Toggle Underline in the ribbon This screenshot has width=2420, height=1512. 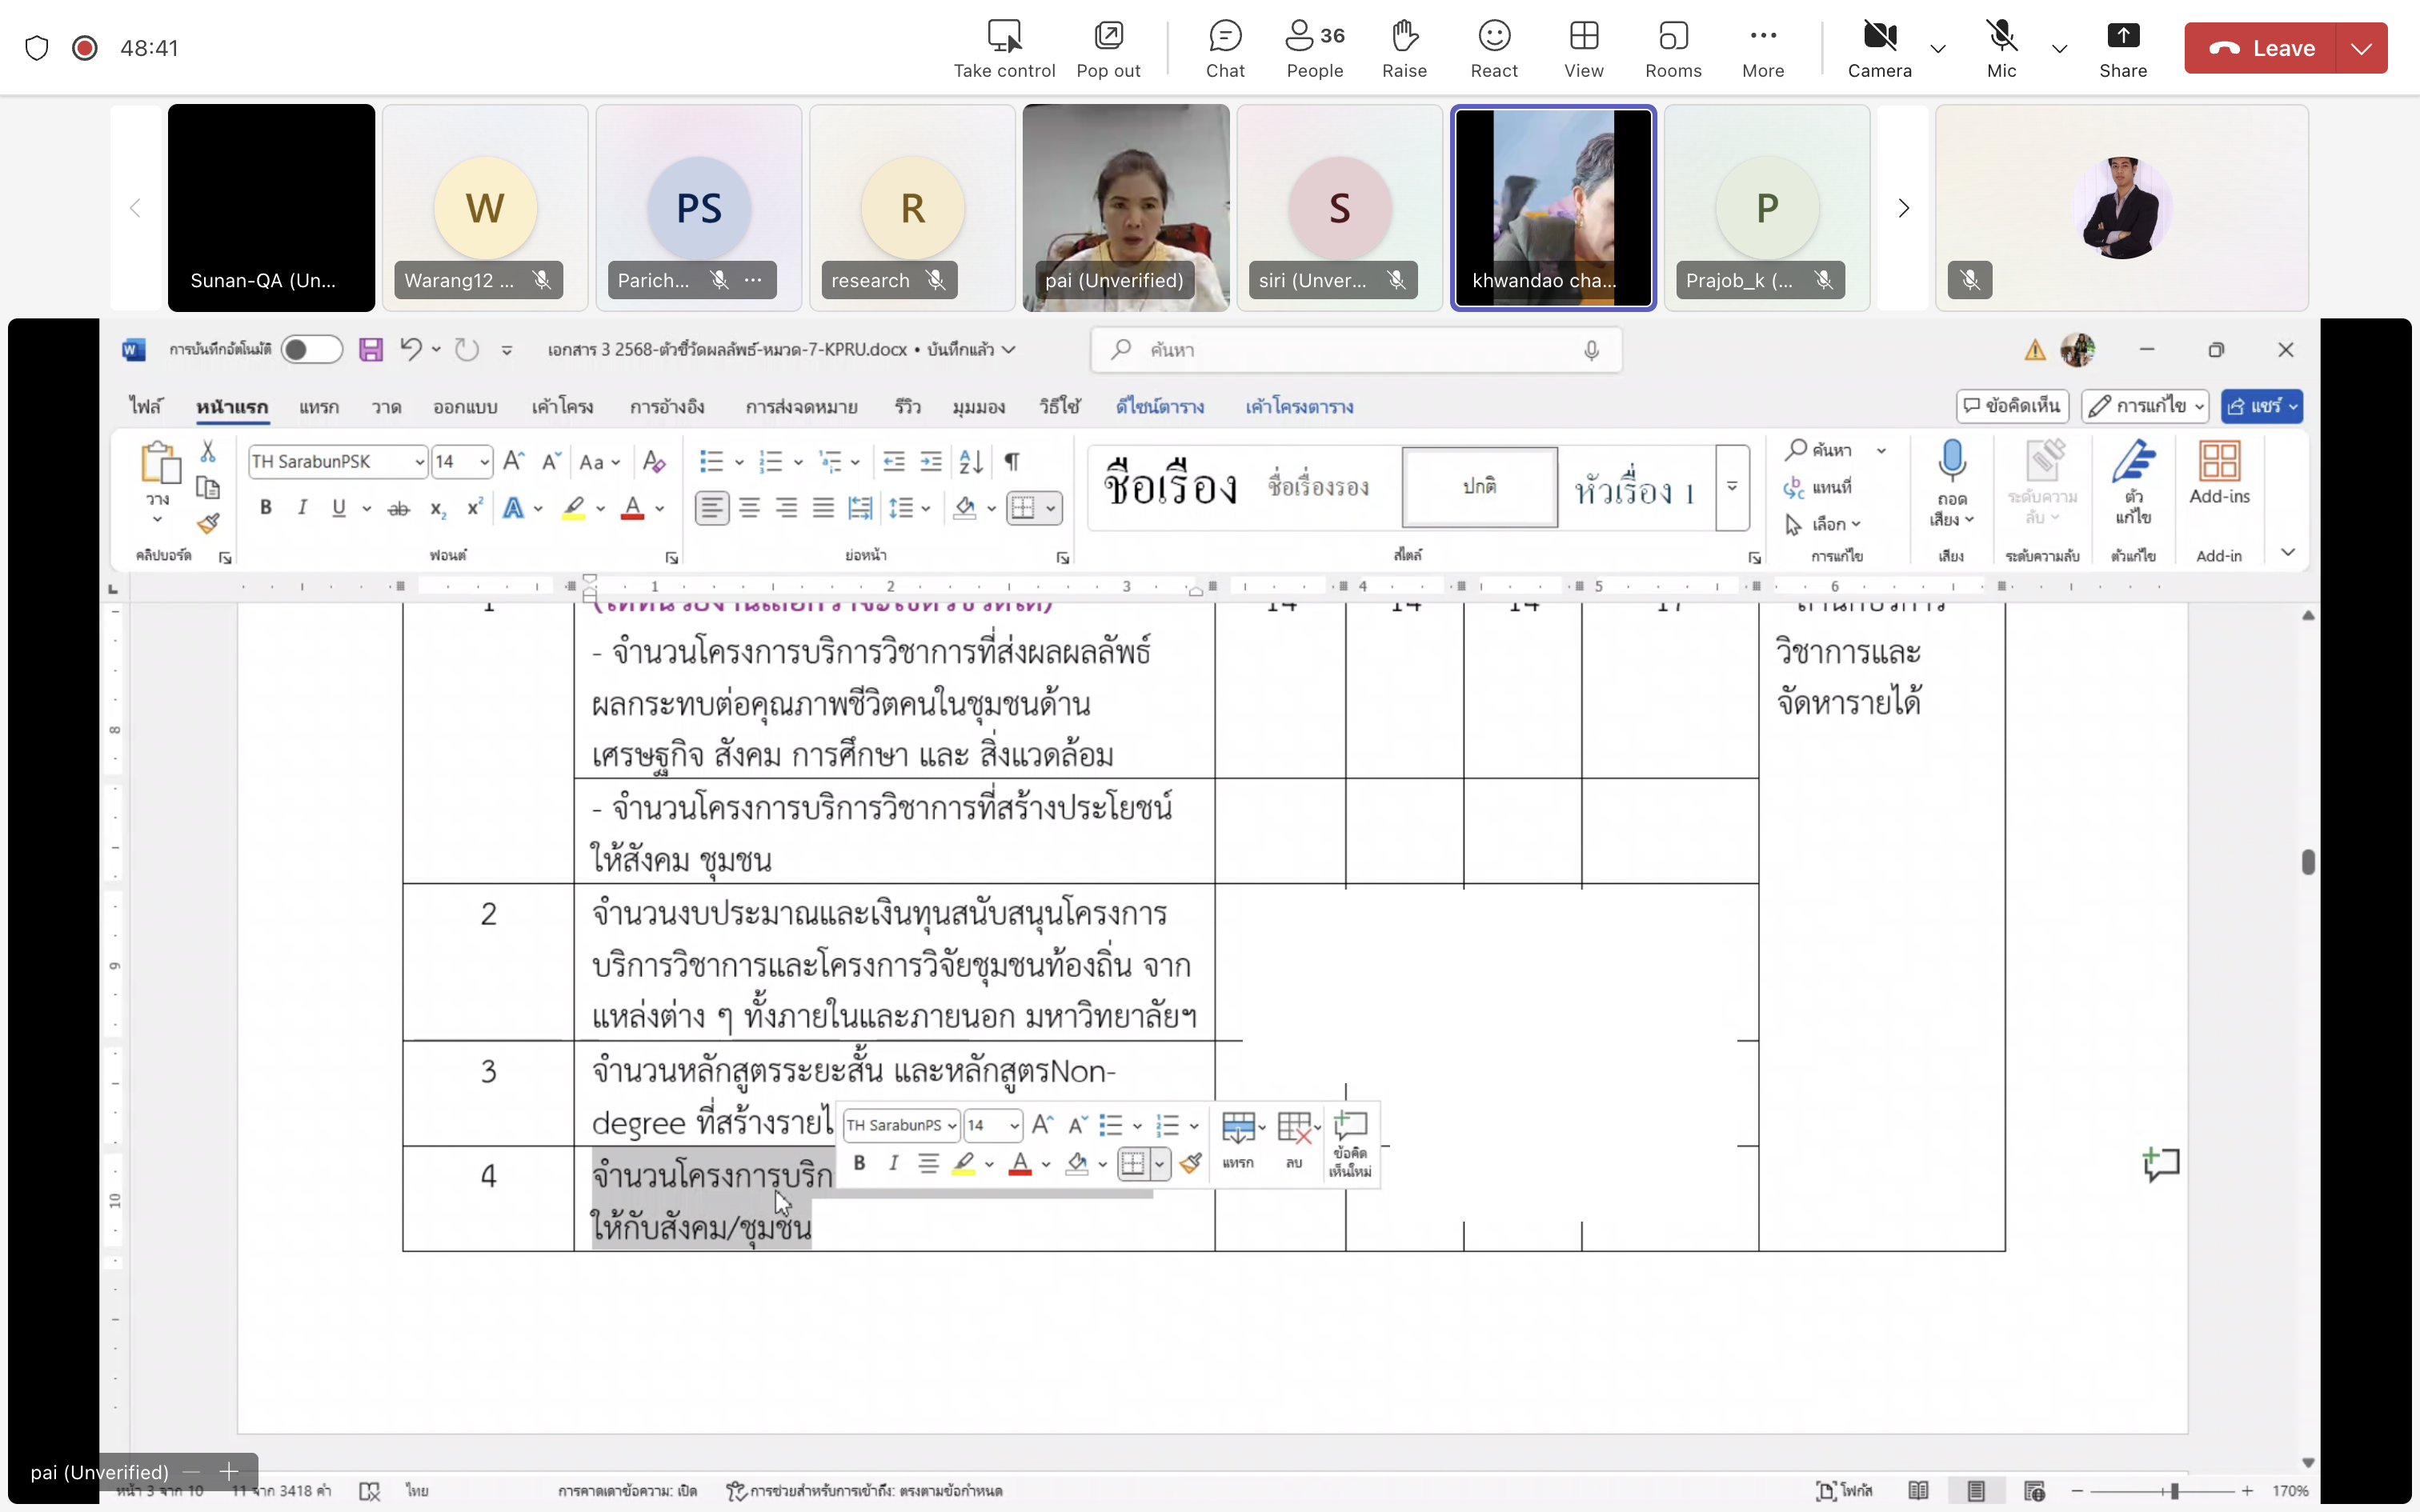339,508
